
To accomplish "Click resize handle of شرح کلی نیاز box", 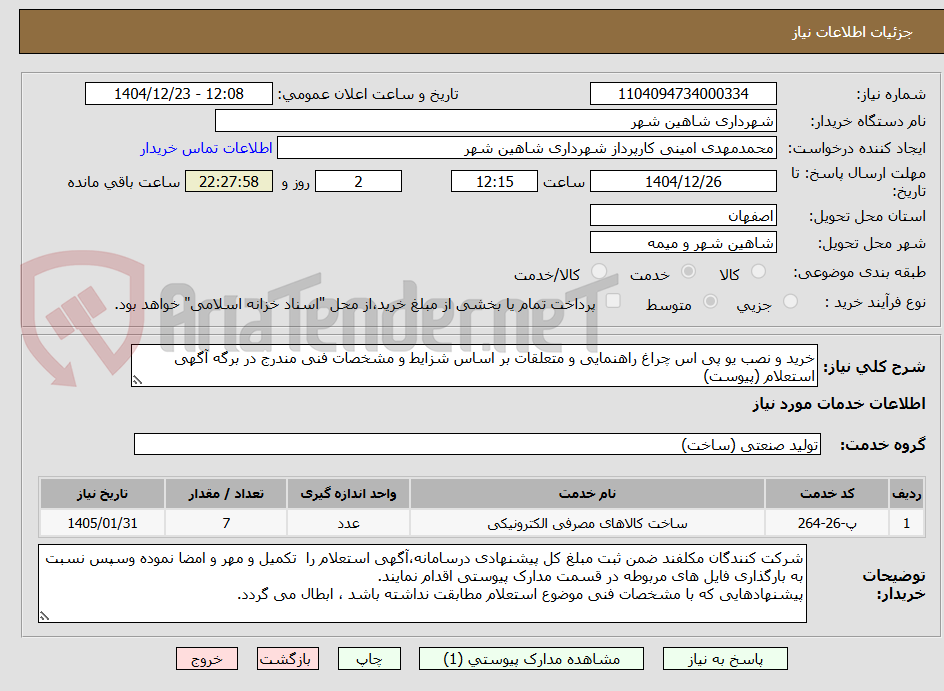I will coord(137,380).
